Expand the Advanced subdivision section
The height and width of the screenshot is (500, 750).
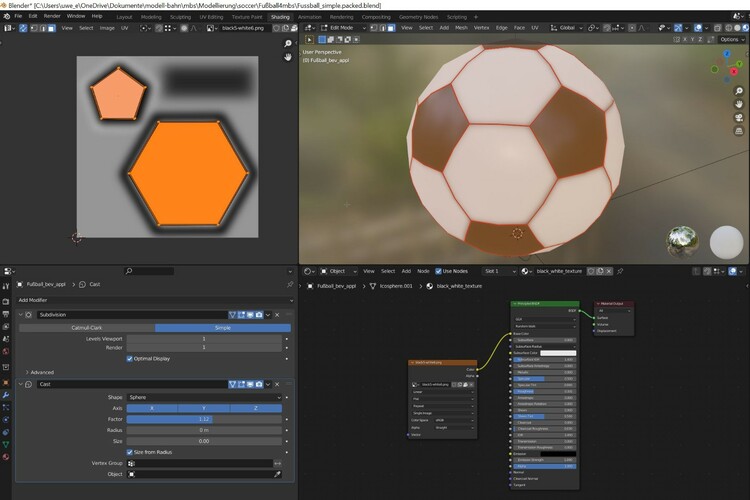[42, 372]
